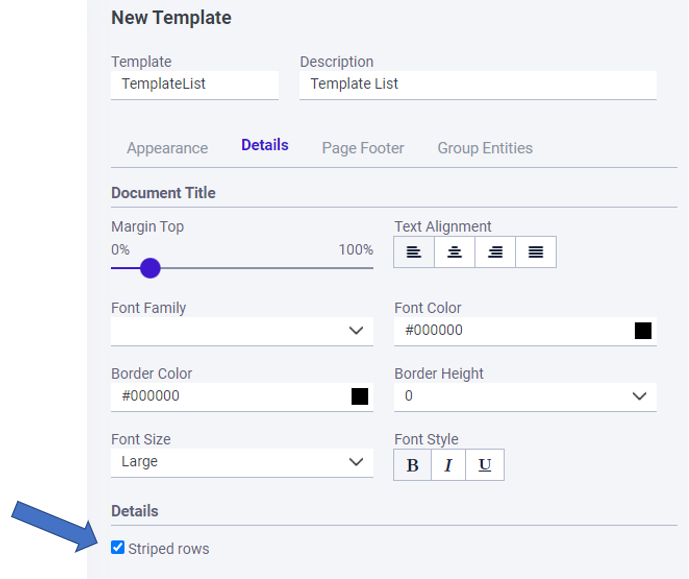
Task: Click the Margin Top slider handle
Action: coord(150,268)
